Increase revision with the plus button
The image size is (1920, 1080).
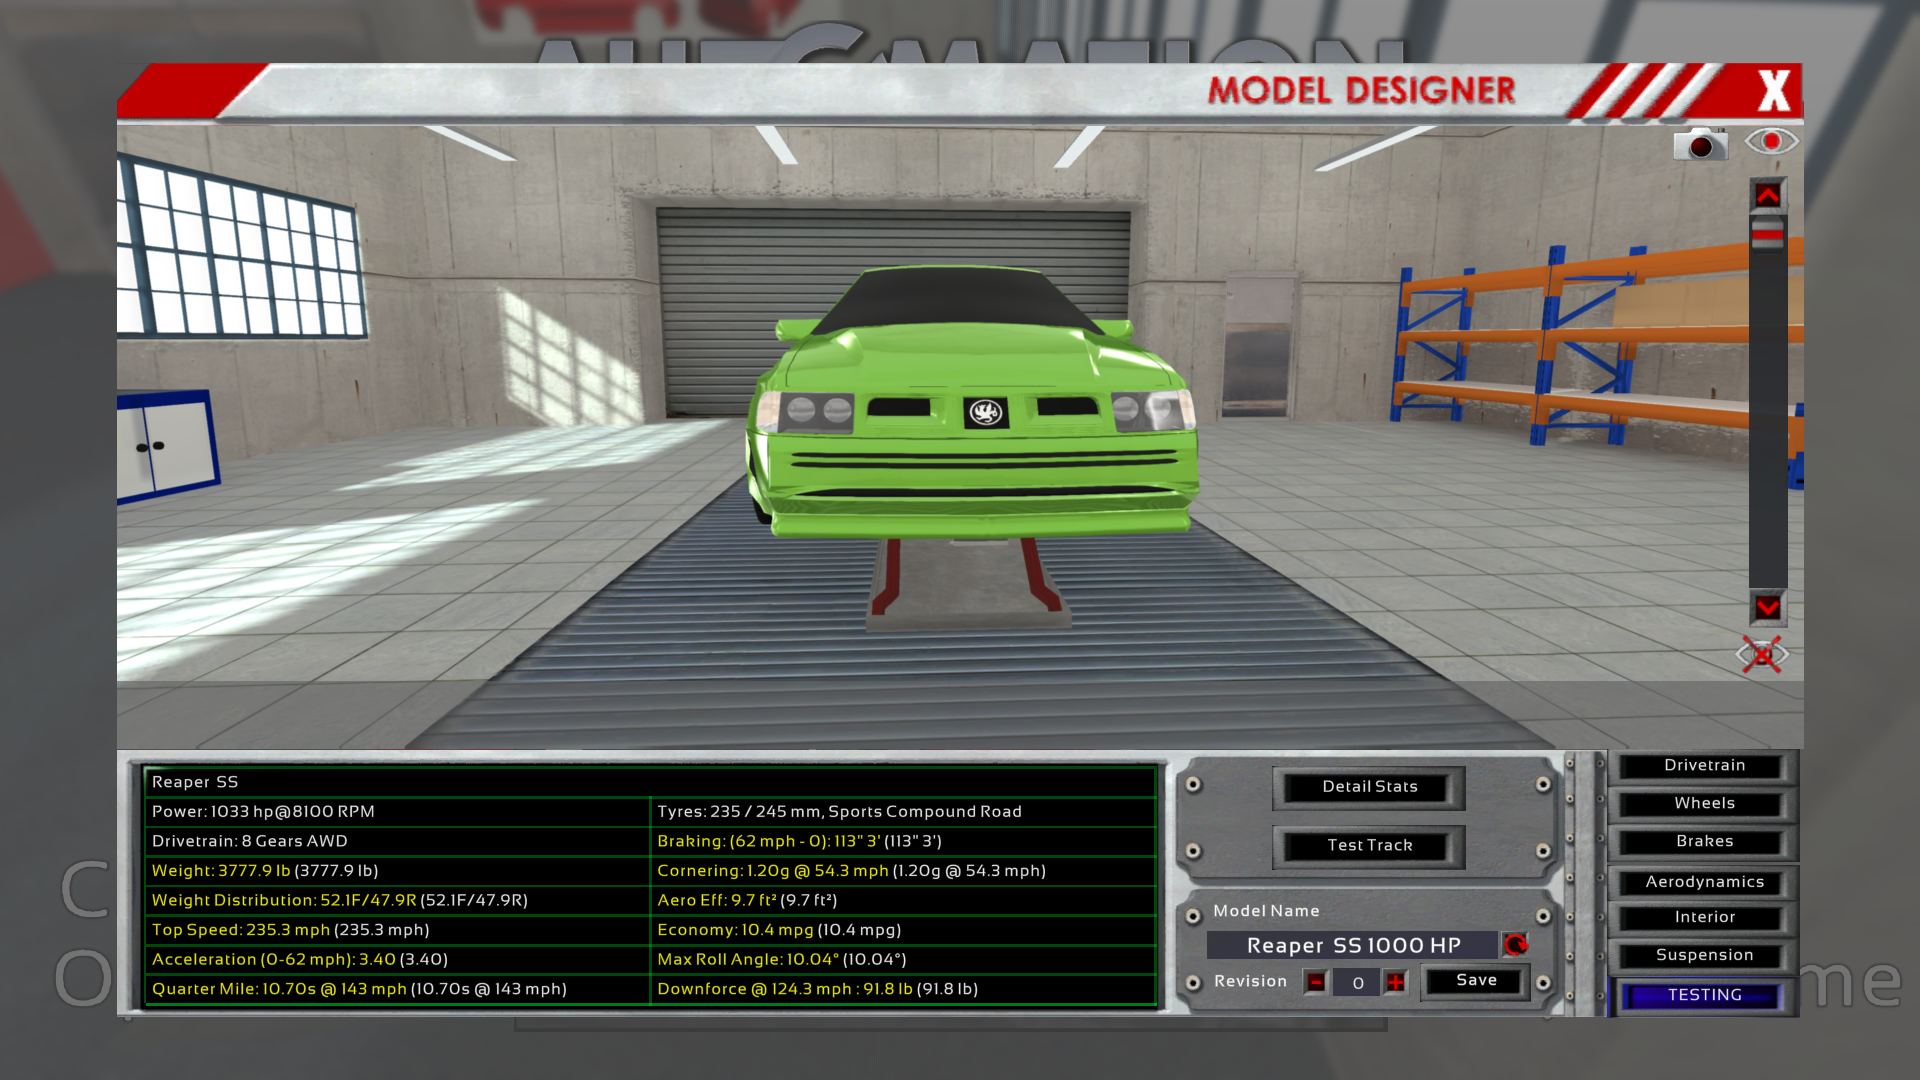coord(1395,982)
